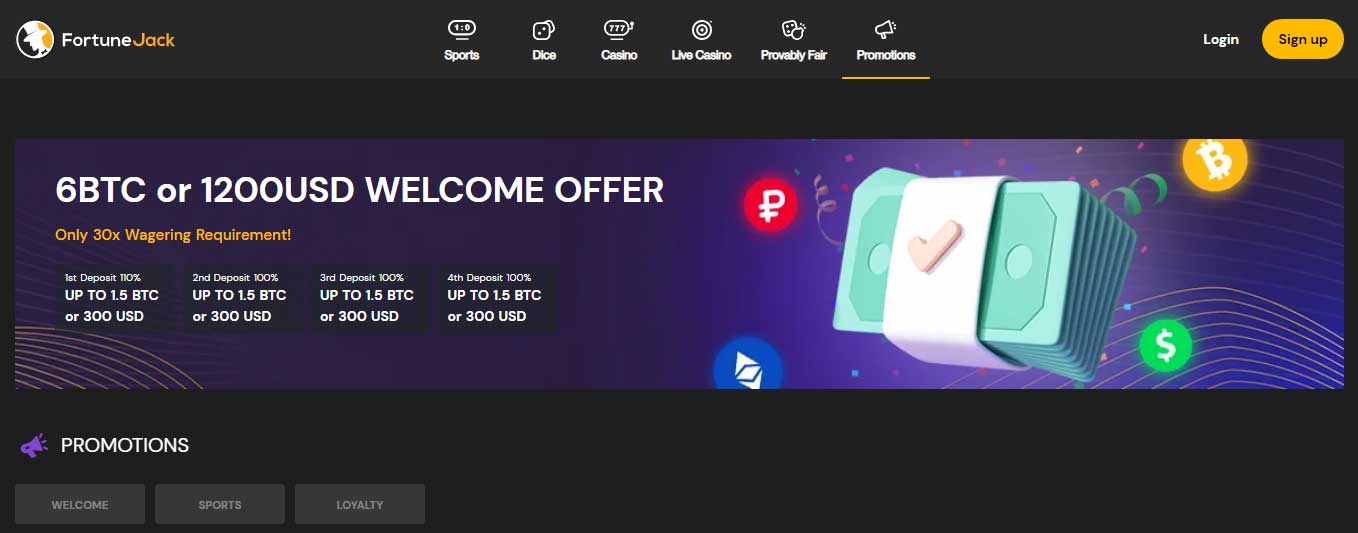Click the purple megaphone beside PROMOTIONS heading
The height and width of the screenshot is (533, 1358).
pos(34,446)
